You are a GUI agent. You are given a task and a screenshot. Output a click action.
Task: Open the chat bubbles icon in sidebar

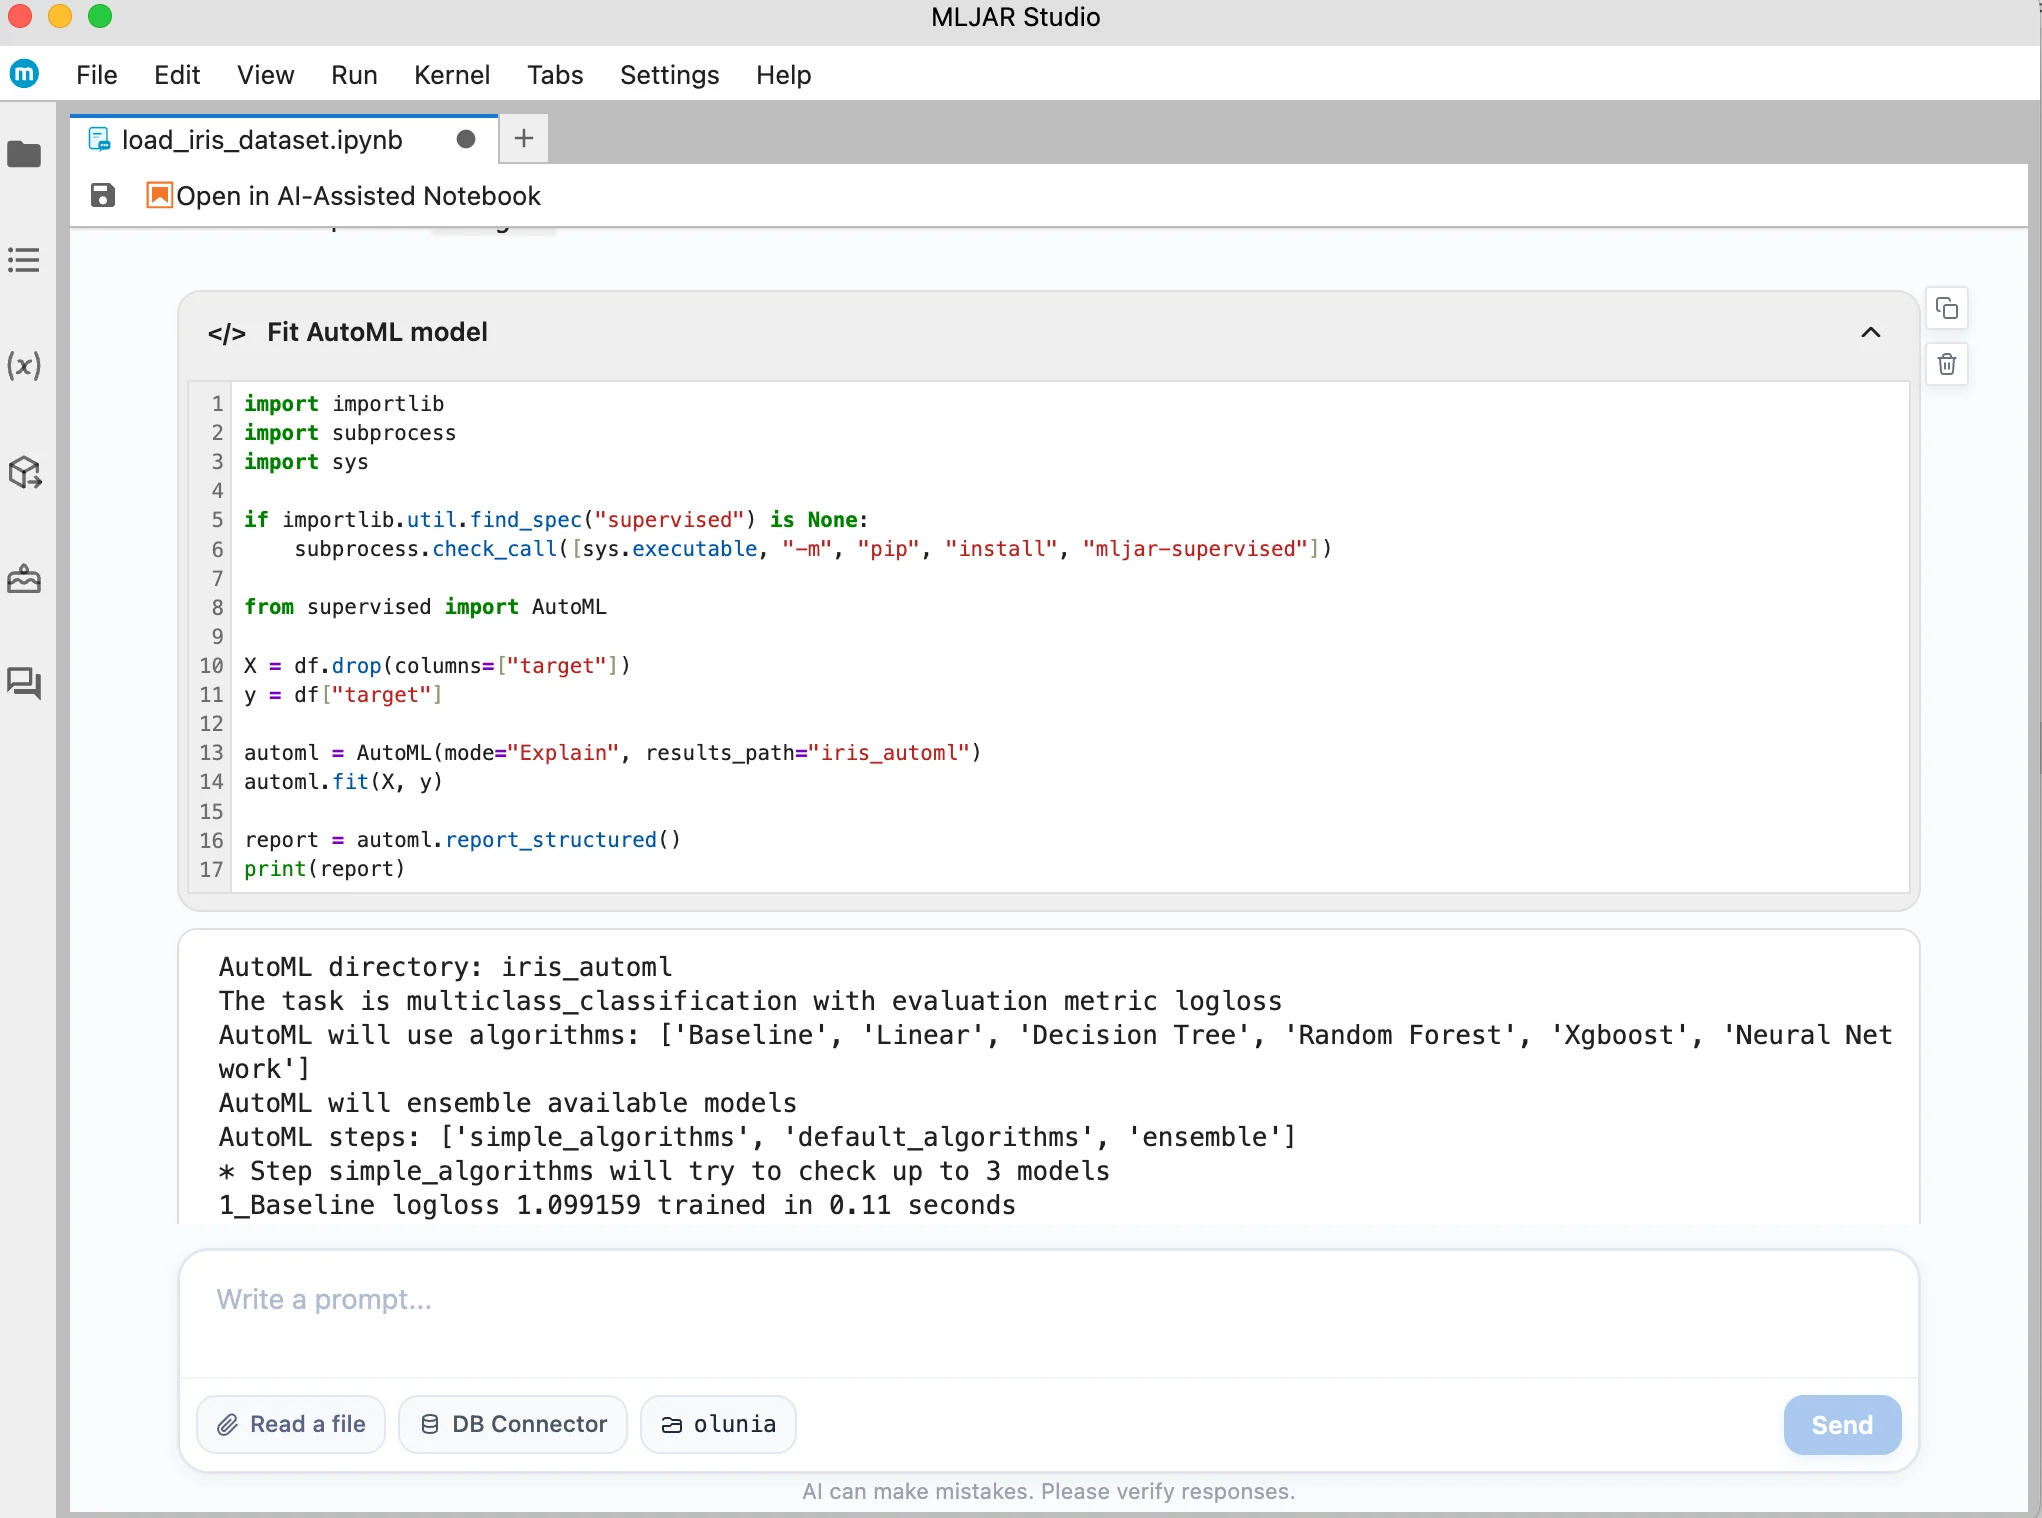click(x=24, y=684)
